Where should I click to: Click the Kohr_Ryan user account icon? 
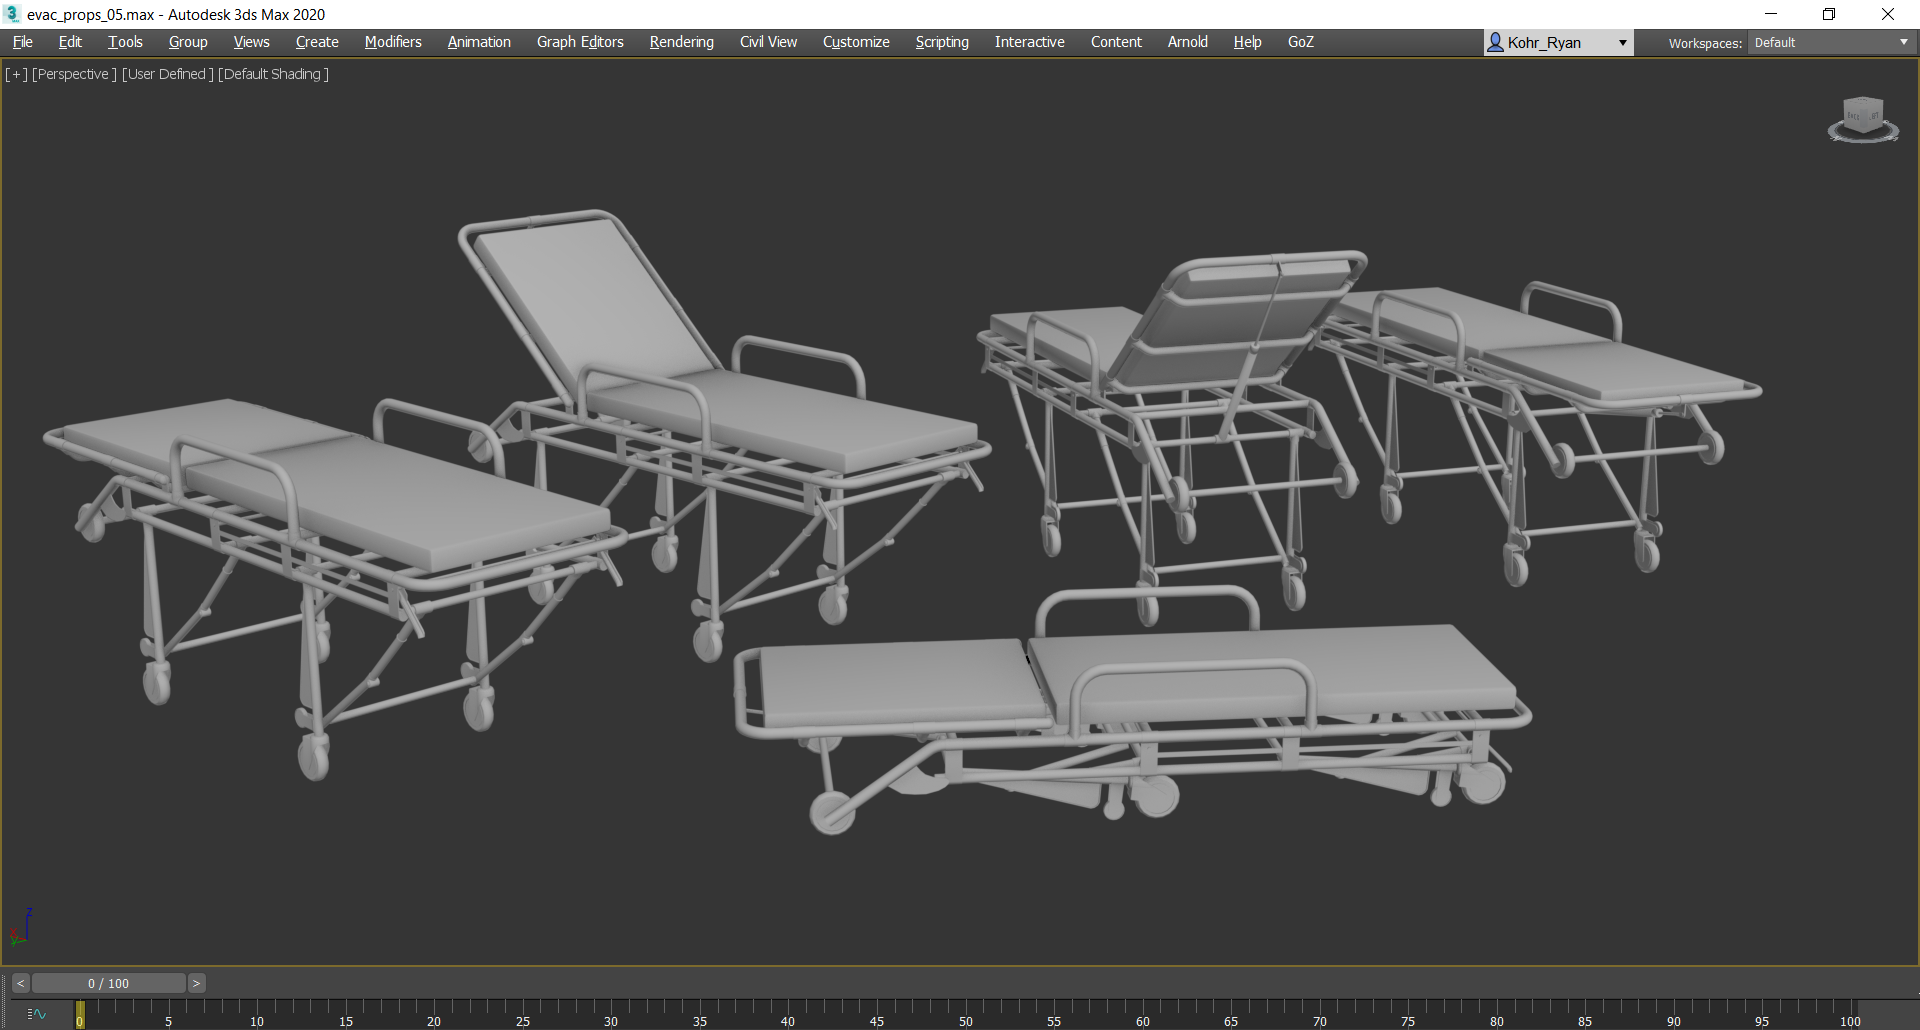click(1495, 42)
